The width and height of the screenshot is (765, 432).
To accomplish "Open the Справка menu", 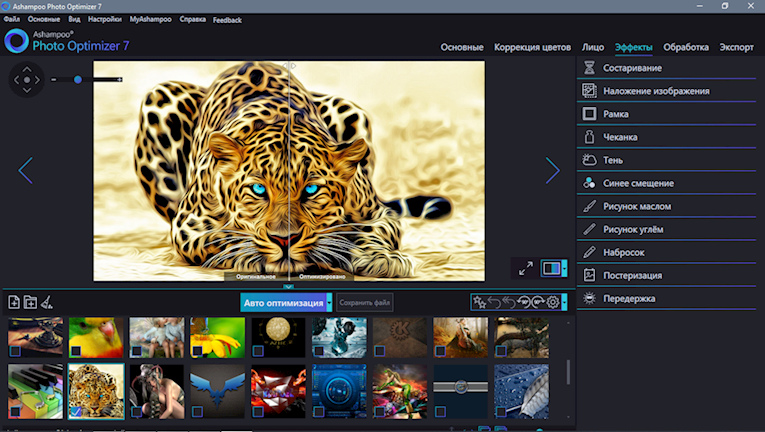I will 192,20.
